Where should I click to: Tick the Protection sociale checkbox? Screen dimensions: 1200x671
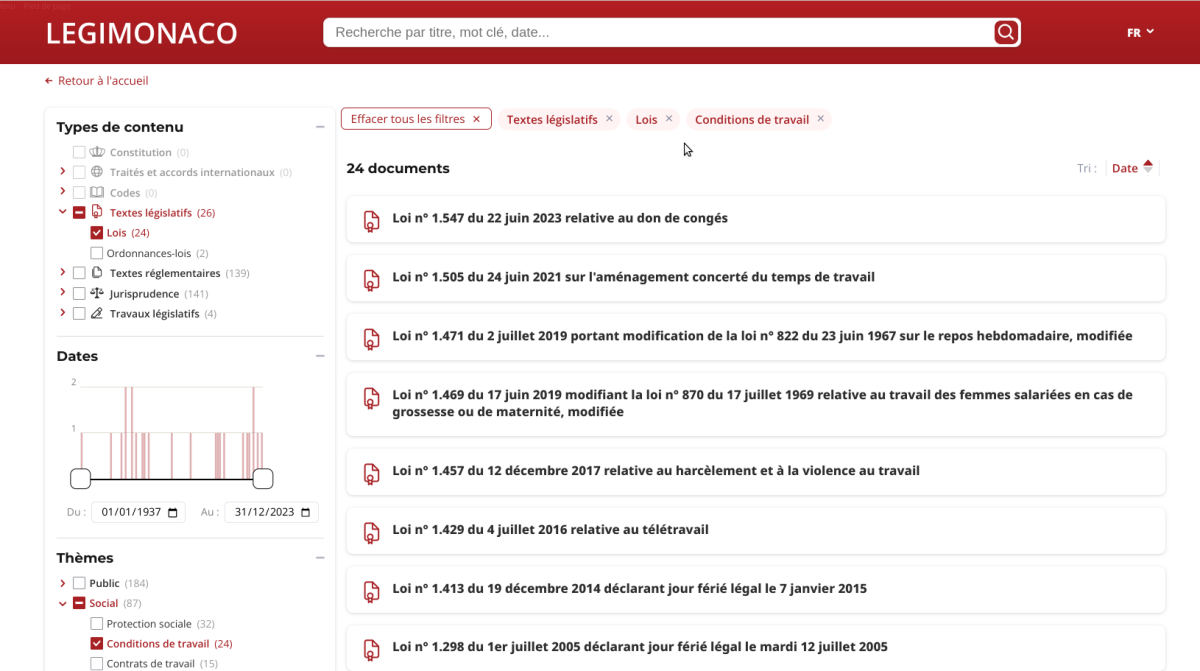pyautogui.click(x=97, y=624)
